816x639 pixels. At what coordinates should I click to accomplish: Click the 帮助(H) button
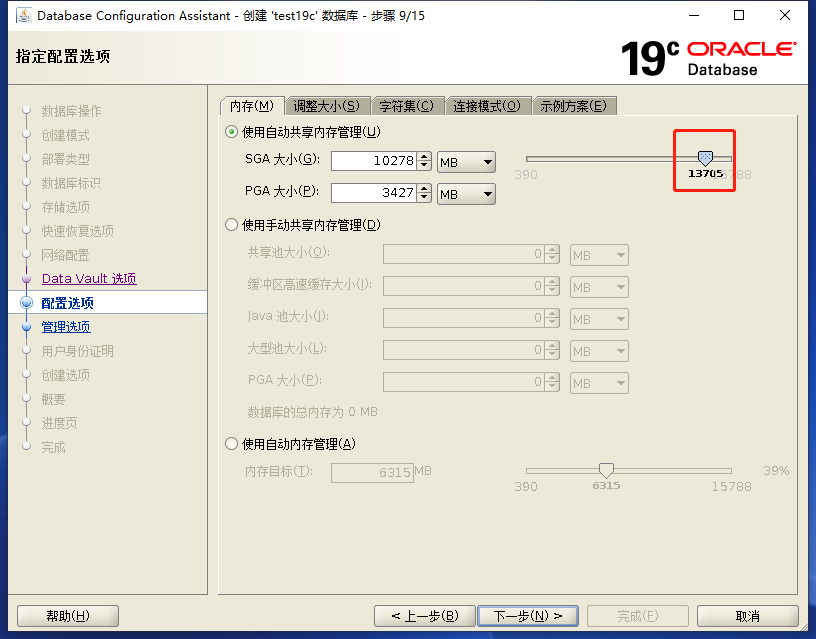(68, 616)
